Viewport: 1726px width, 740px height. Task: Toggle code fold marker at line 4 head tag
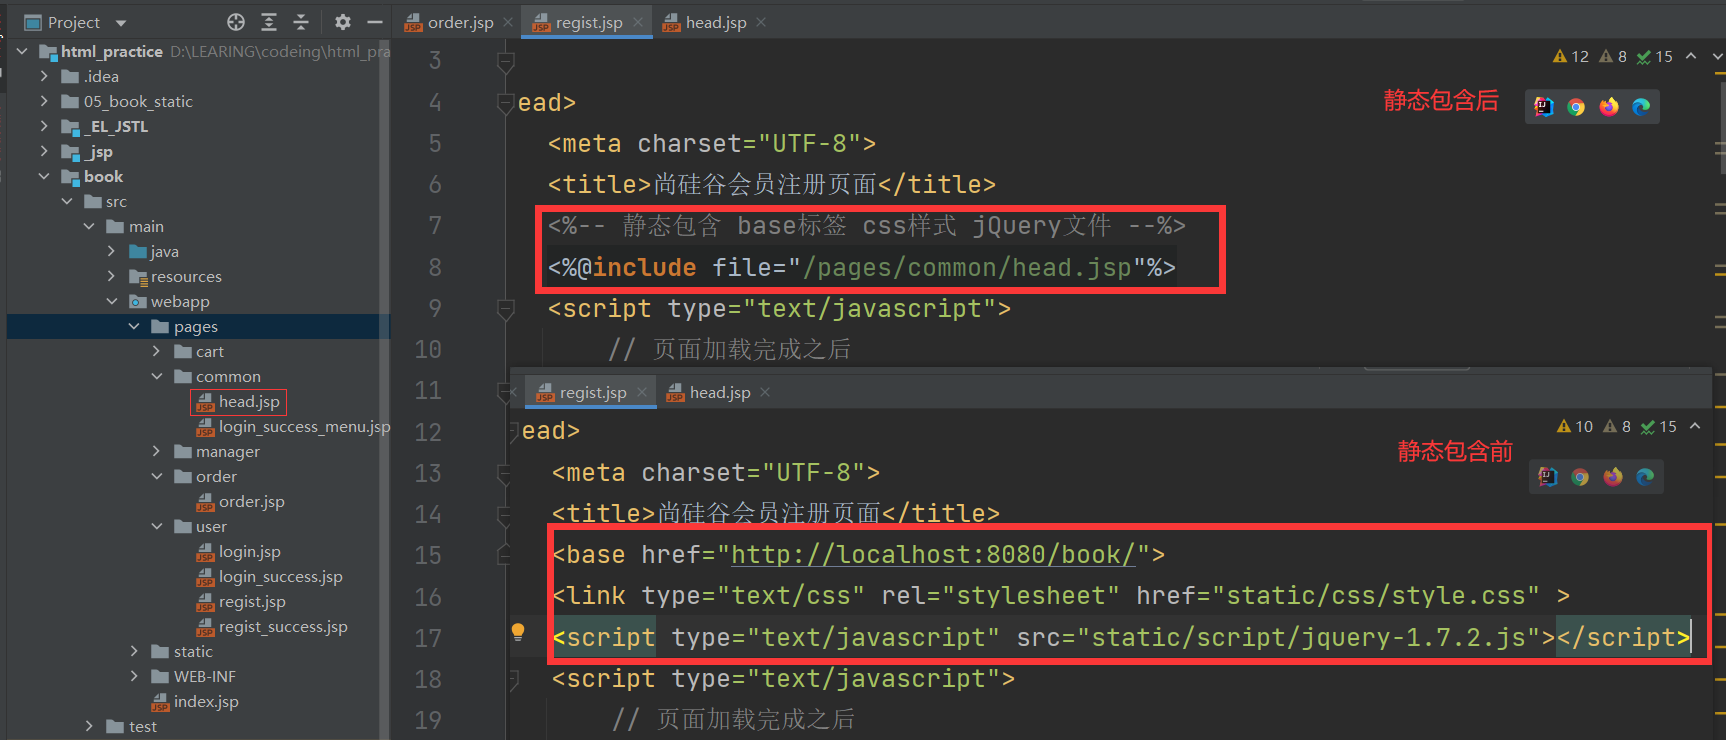tap(506, 103)
